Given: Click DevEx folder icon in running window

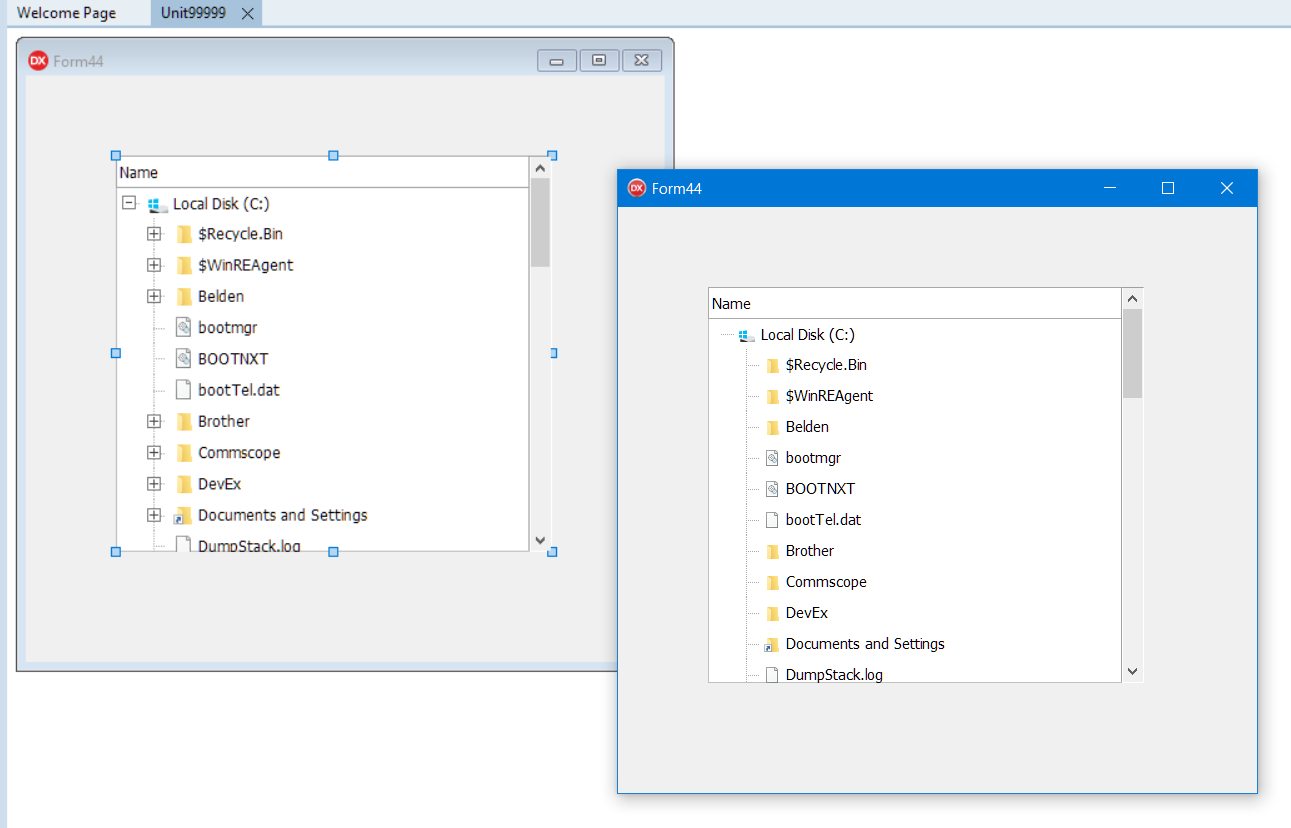Looking at the screenshot, I should (x=772, y=613).
